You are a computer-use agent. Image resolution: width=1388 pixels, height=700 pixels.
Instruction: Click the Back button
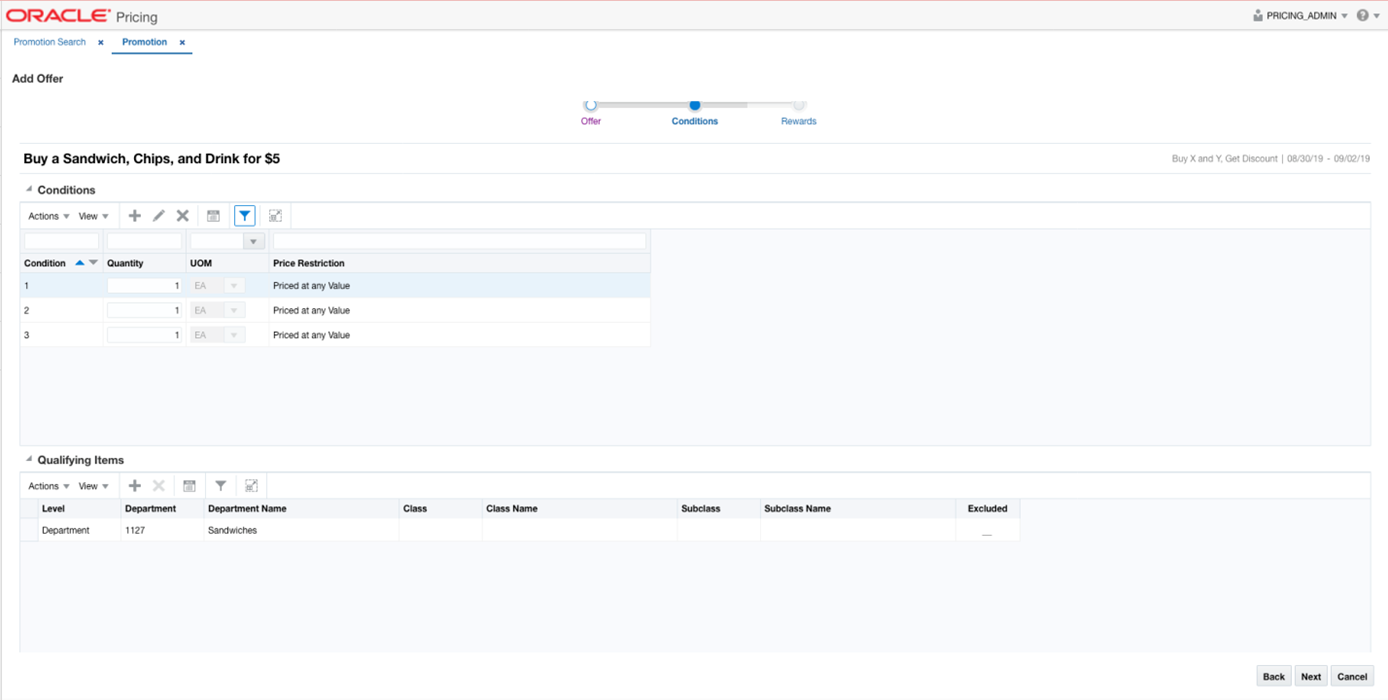(x=1274, y=677)
